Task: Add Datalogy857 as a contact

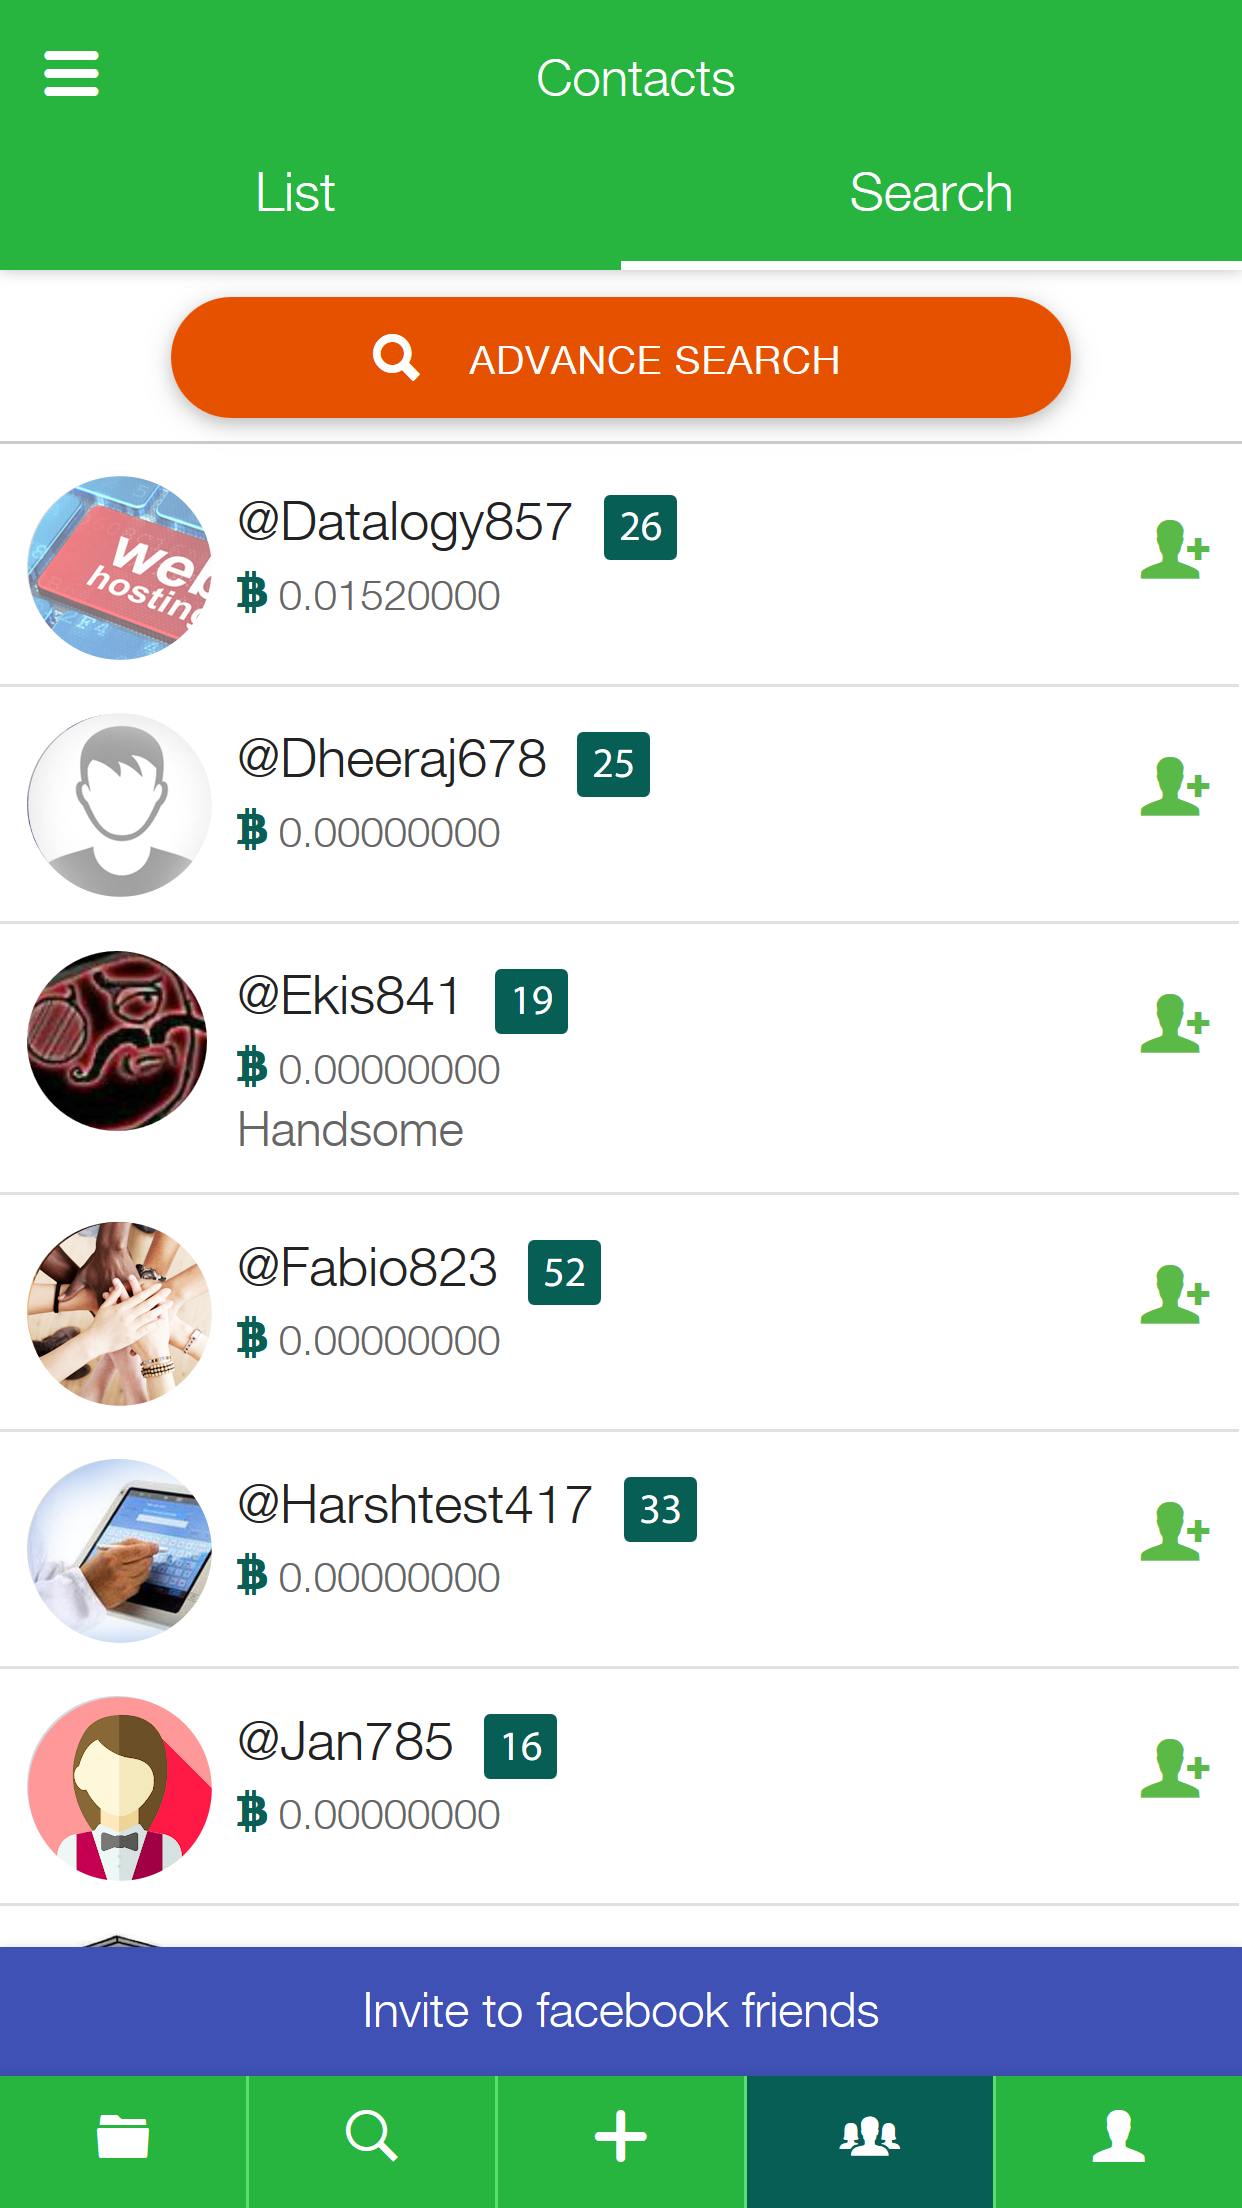Action: coord(1175,550)
